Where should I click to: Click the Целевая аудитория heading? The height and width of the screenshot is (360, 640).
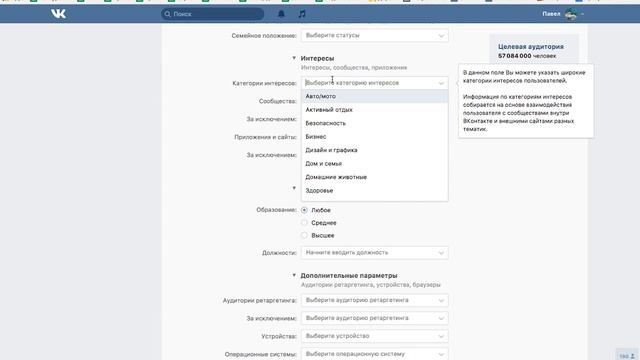point(531,47)
